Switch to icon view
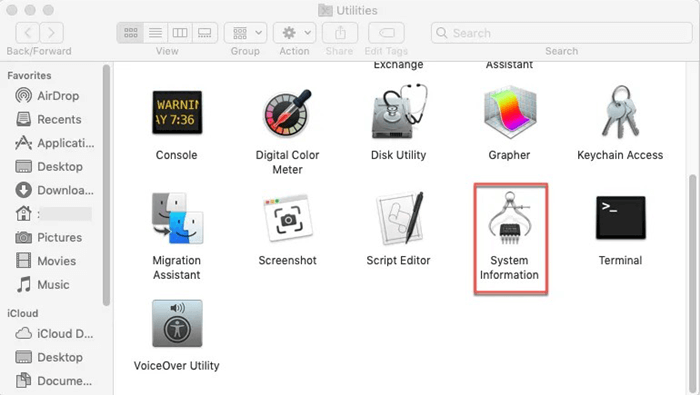 (130, 33)
